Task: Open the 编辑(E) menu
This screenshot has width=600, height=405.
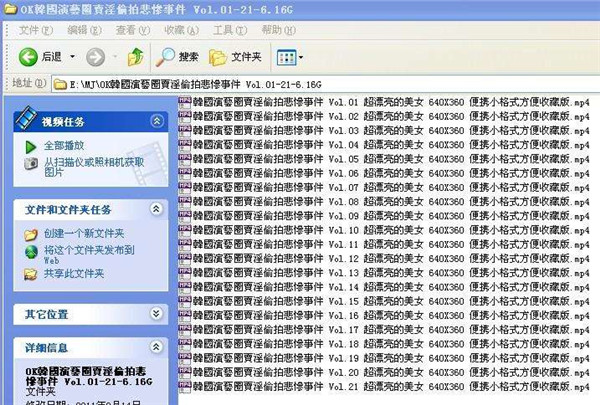Action: [84, 30]
